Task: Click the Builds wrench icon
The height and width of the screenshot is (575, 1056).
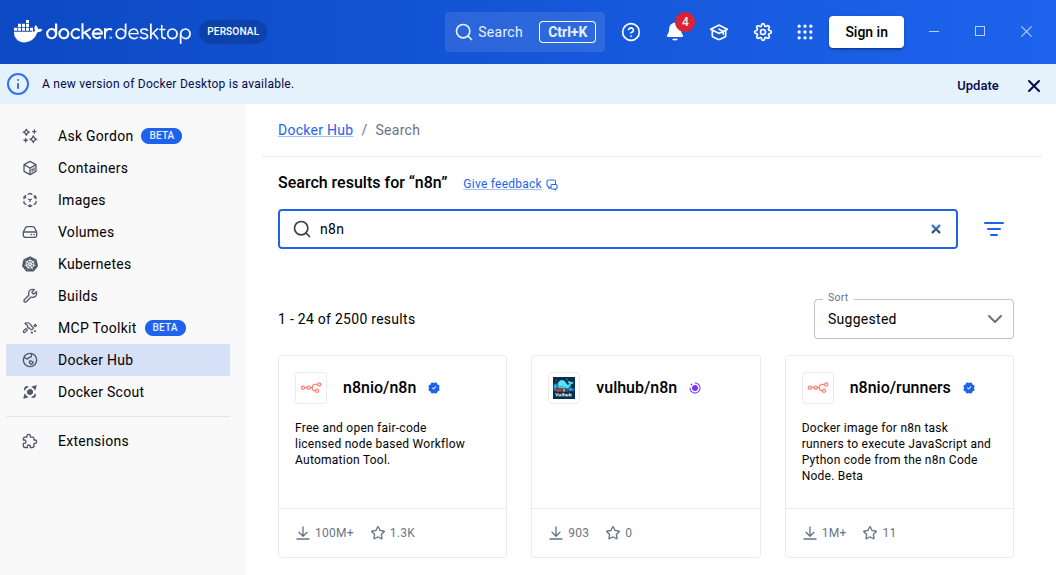Action: (x=30, y=296)
